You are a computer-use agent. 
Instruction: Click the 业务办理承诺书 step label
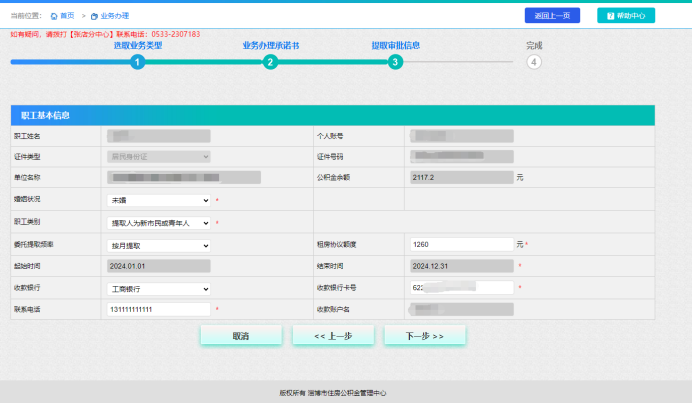click(x=270, y=46)
